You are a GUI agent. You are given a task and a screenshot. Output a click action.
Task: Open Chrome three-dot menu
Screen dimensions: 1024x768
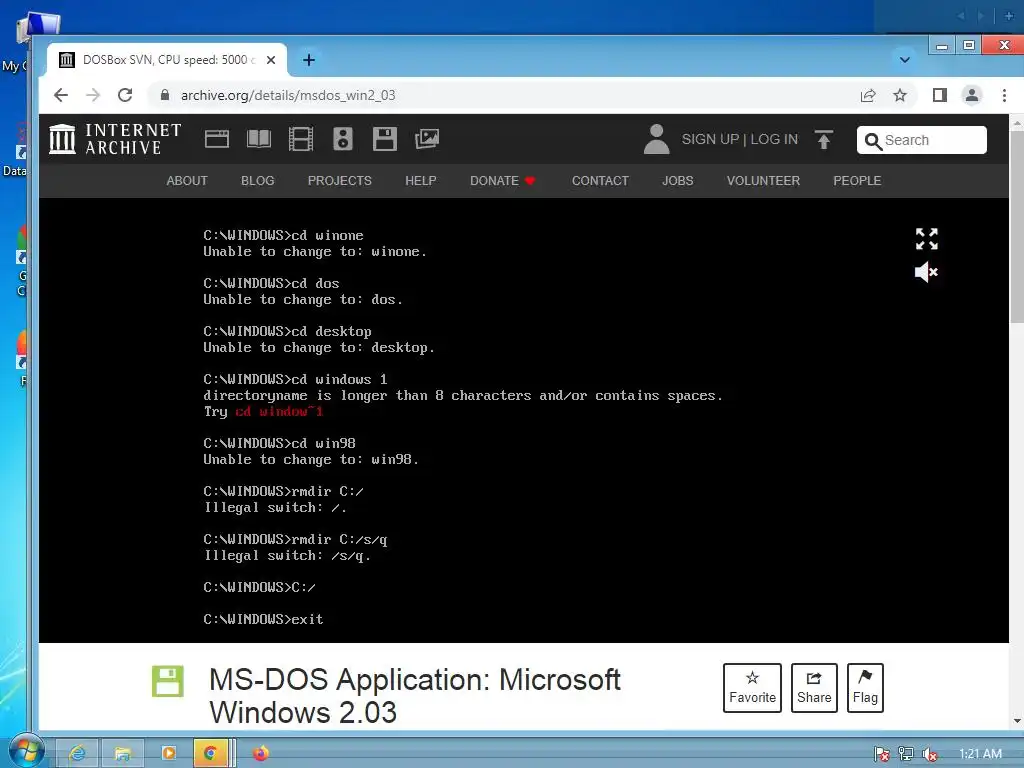coord(1004,95)
